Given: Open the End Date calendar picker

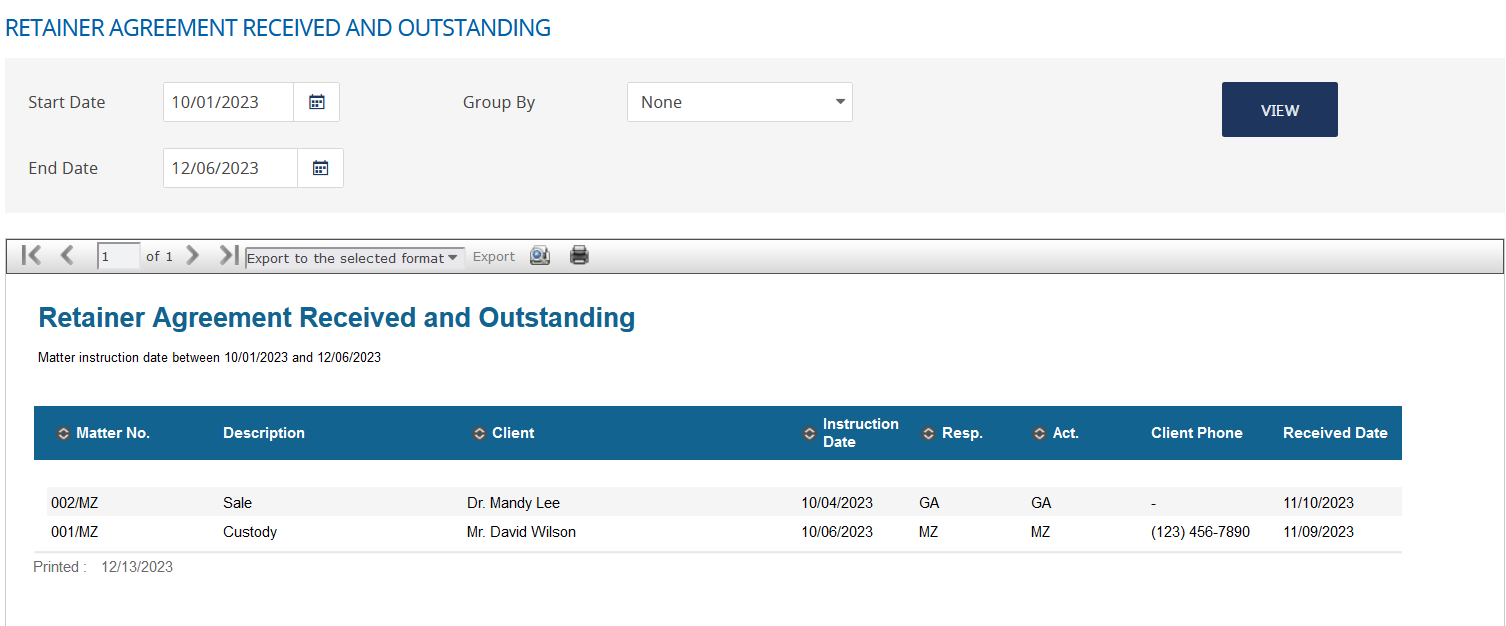Looking at the screenshot, I should point(320,167).
